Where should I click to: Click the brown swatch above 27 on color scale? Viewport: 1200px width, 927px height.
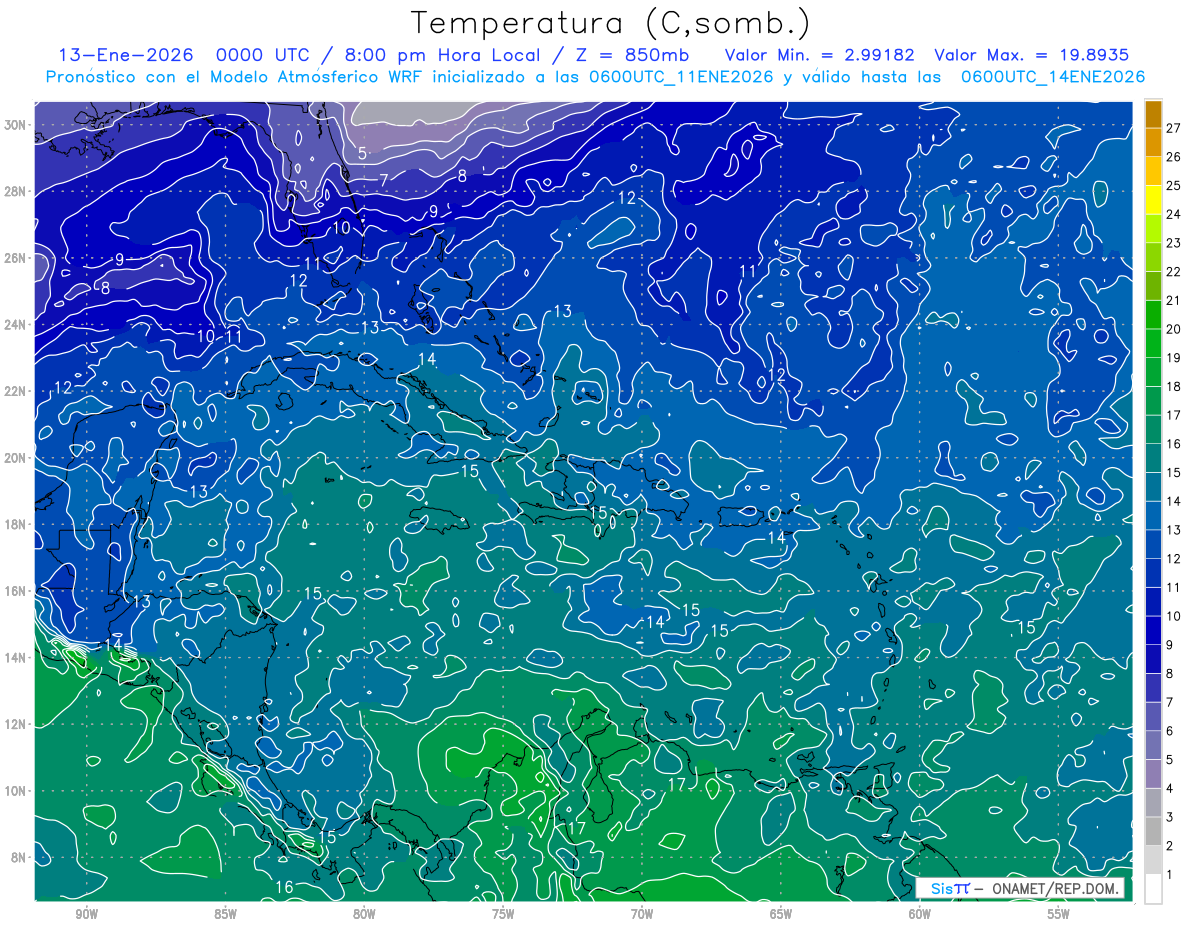coord(1153,114)
